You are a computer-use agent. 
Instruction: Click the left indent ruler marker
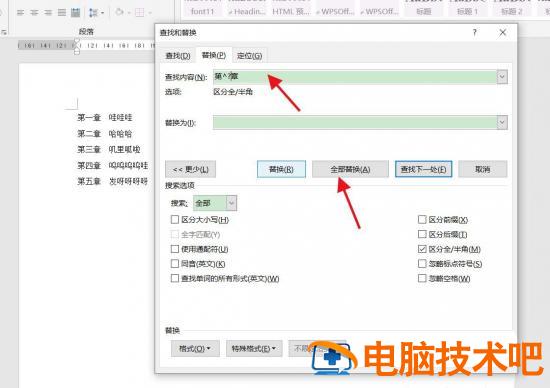(x=76, y=52)
